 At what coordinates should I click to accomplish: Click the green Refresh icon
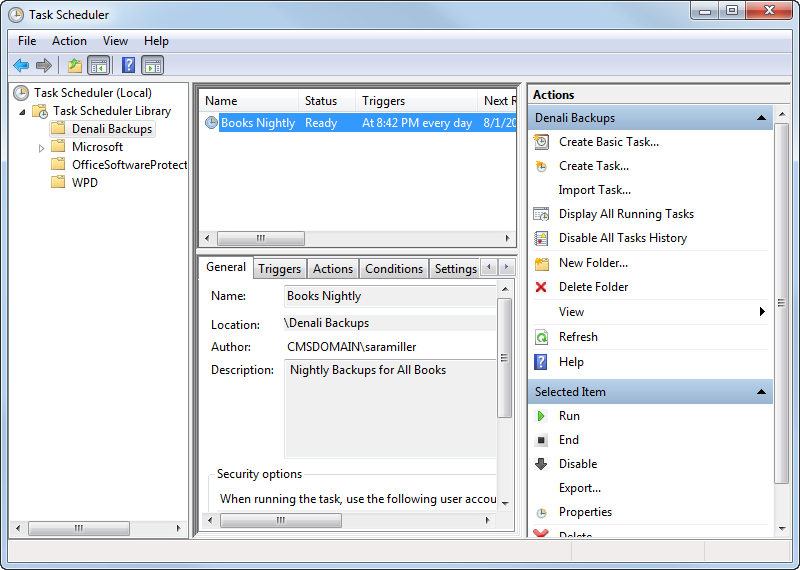click(541, 337)
